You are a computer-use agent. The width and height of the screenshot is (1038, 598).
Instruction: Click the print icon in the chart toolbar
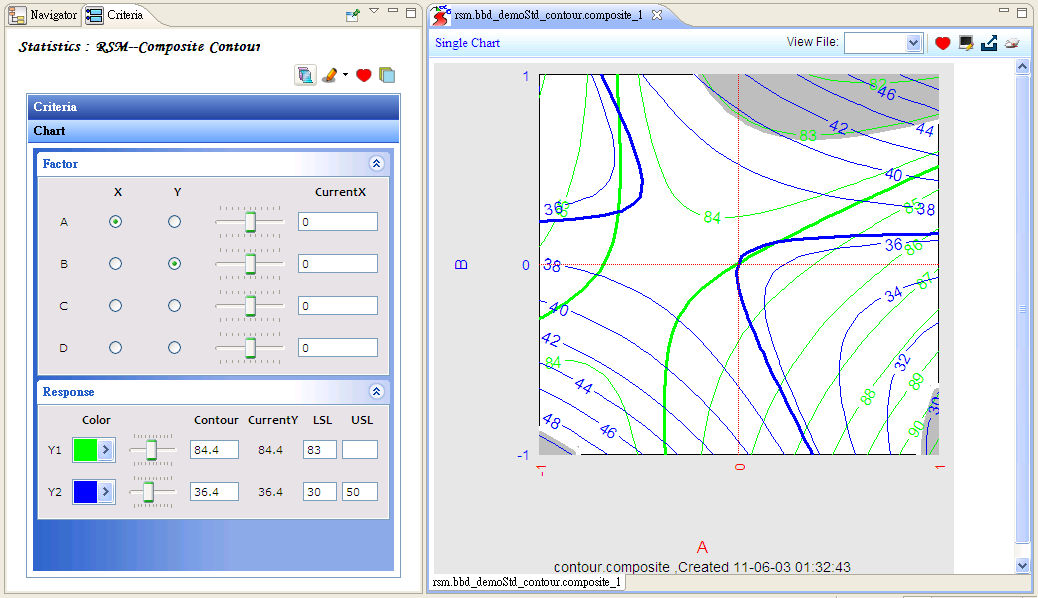(1012, 44)
